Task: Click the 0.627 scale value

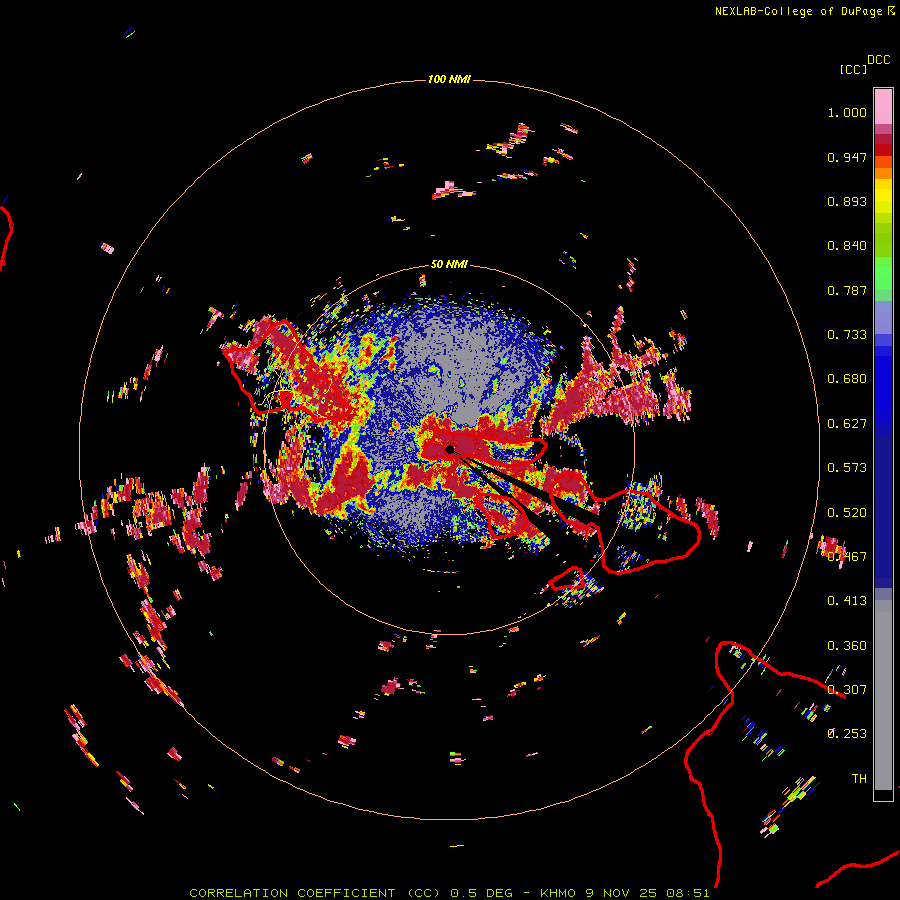Action: click(x=847, y=424)
